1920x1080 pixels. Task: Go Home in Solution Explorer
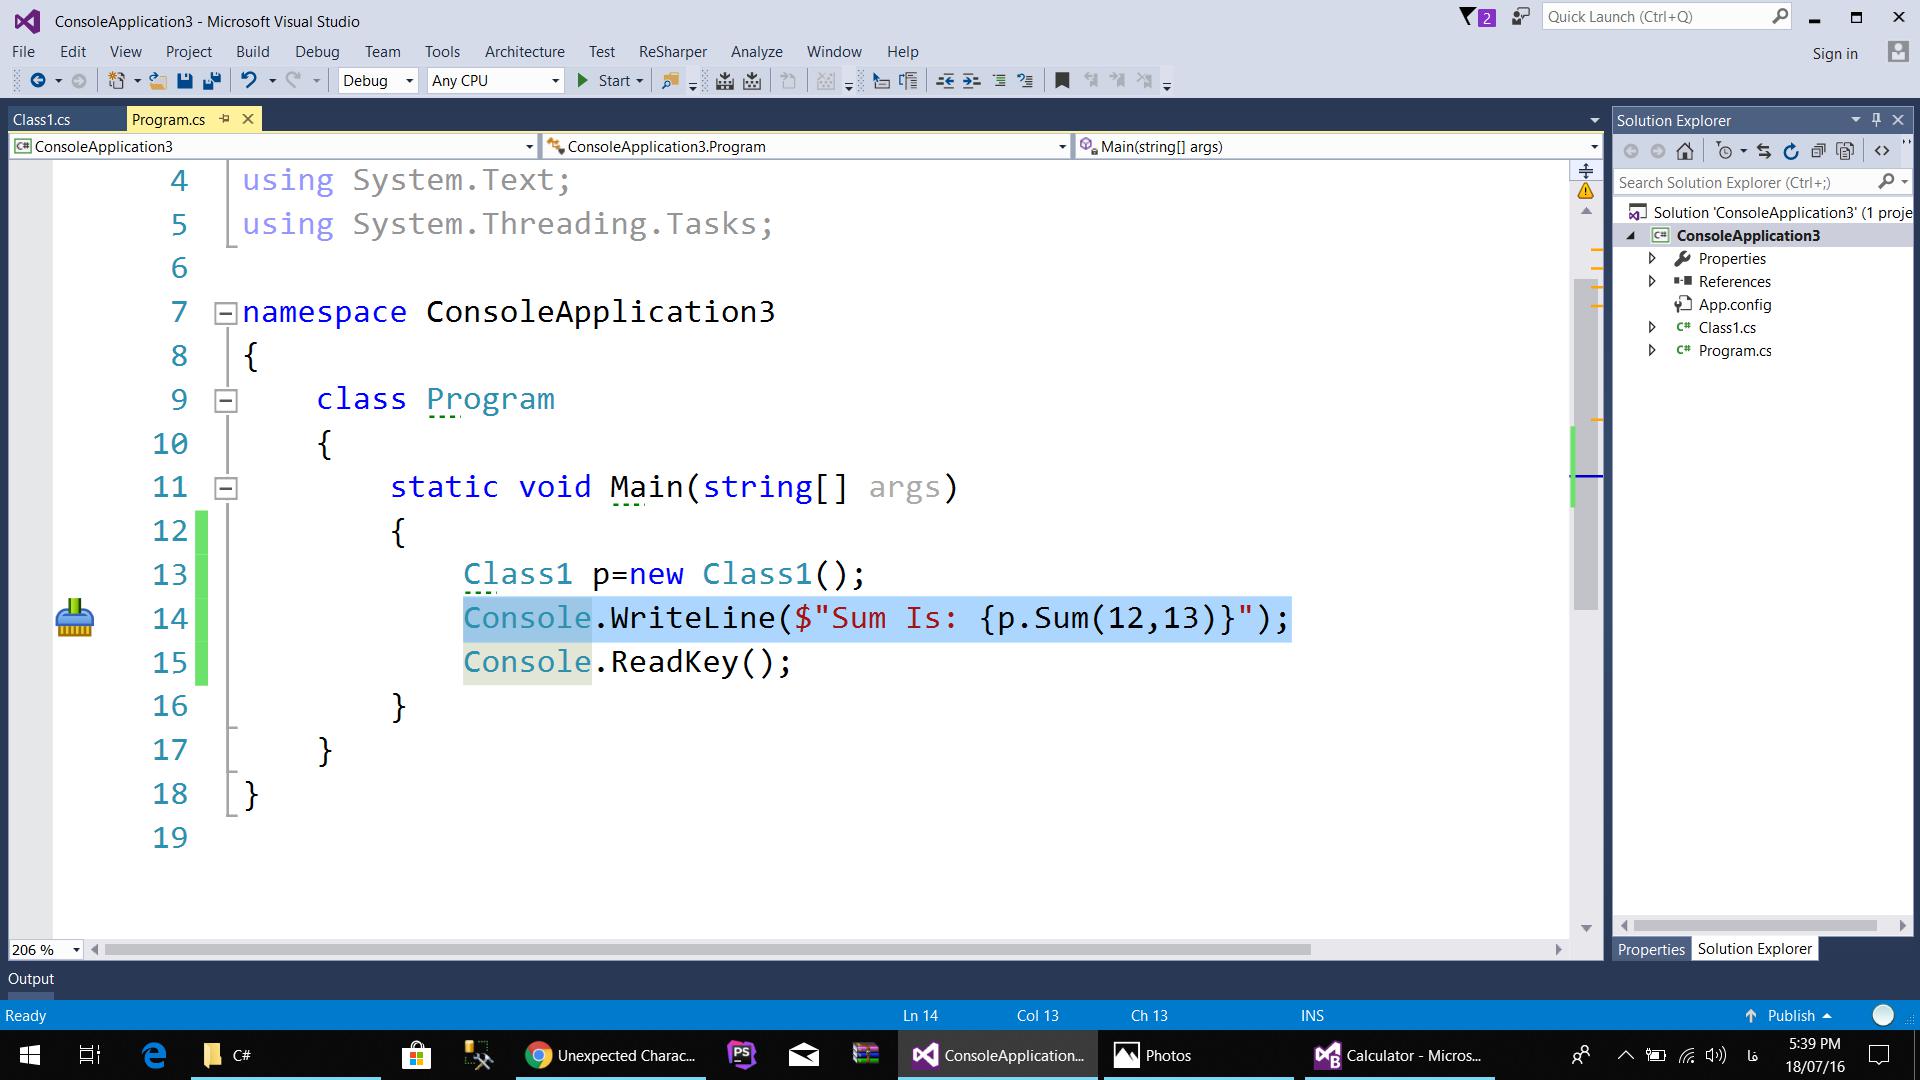[x=1685, y=151]
